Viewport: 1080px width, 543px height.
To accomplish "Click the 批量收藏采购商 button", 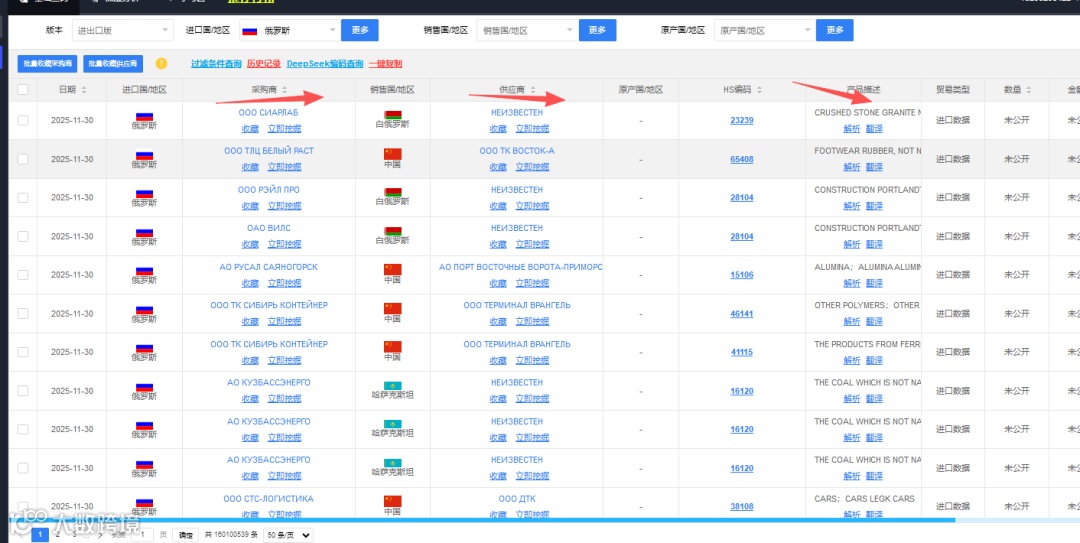I will coord(47,63).
